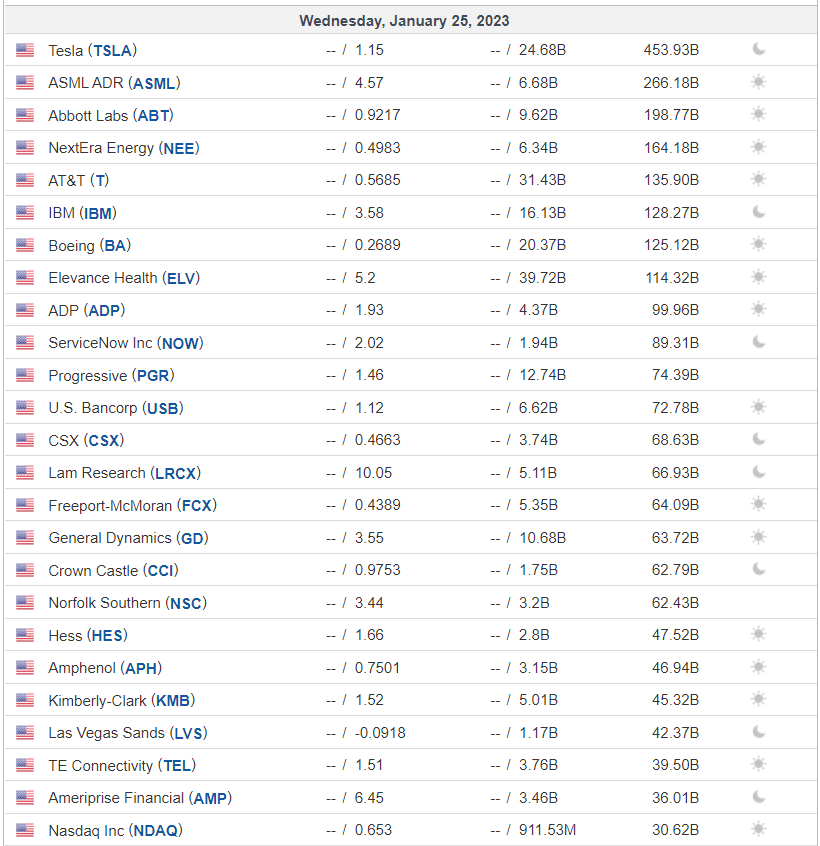Click the moon icon in ServiceNow row
The width and height of the screenshot is (820, 846).
(x=758, y=342)
